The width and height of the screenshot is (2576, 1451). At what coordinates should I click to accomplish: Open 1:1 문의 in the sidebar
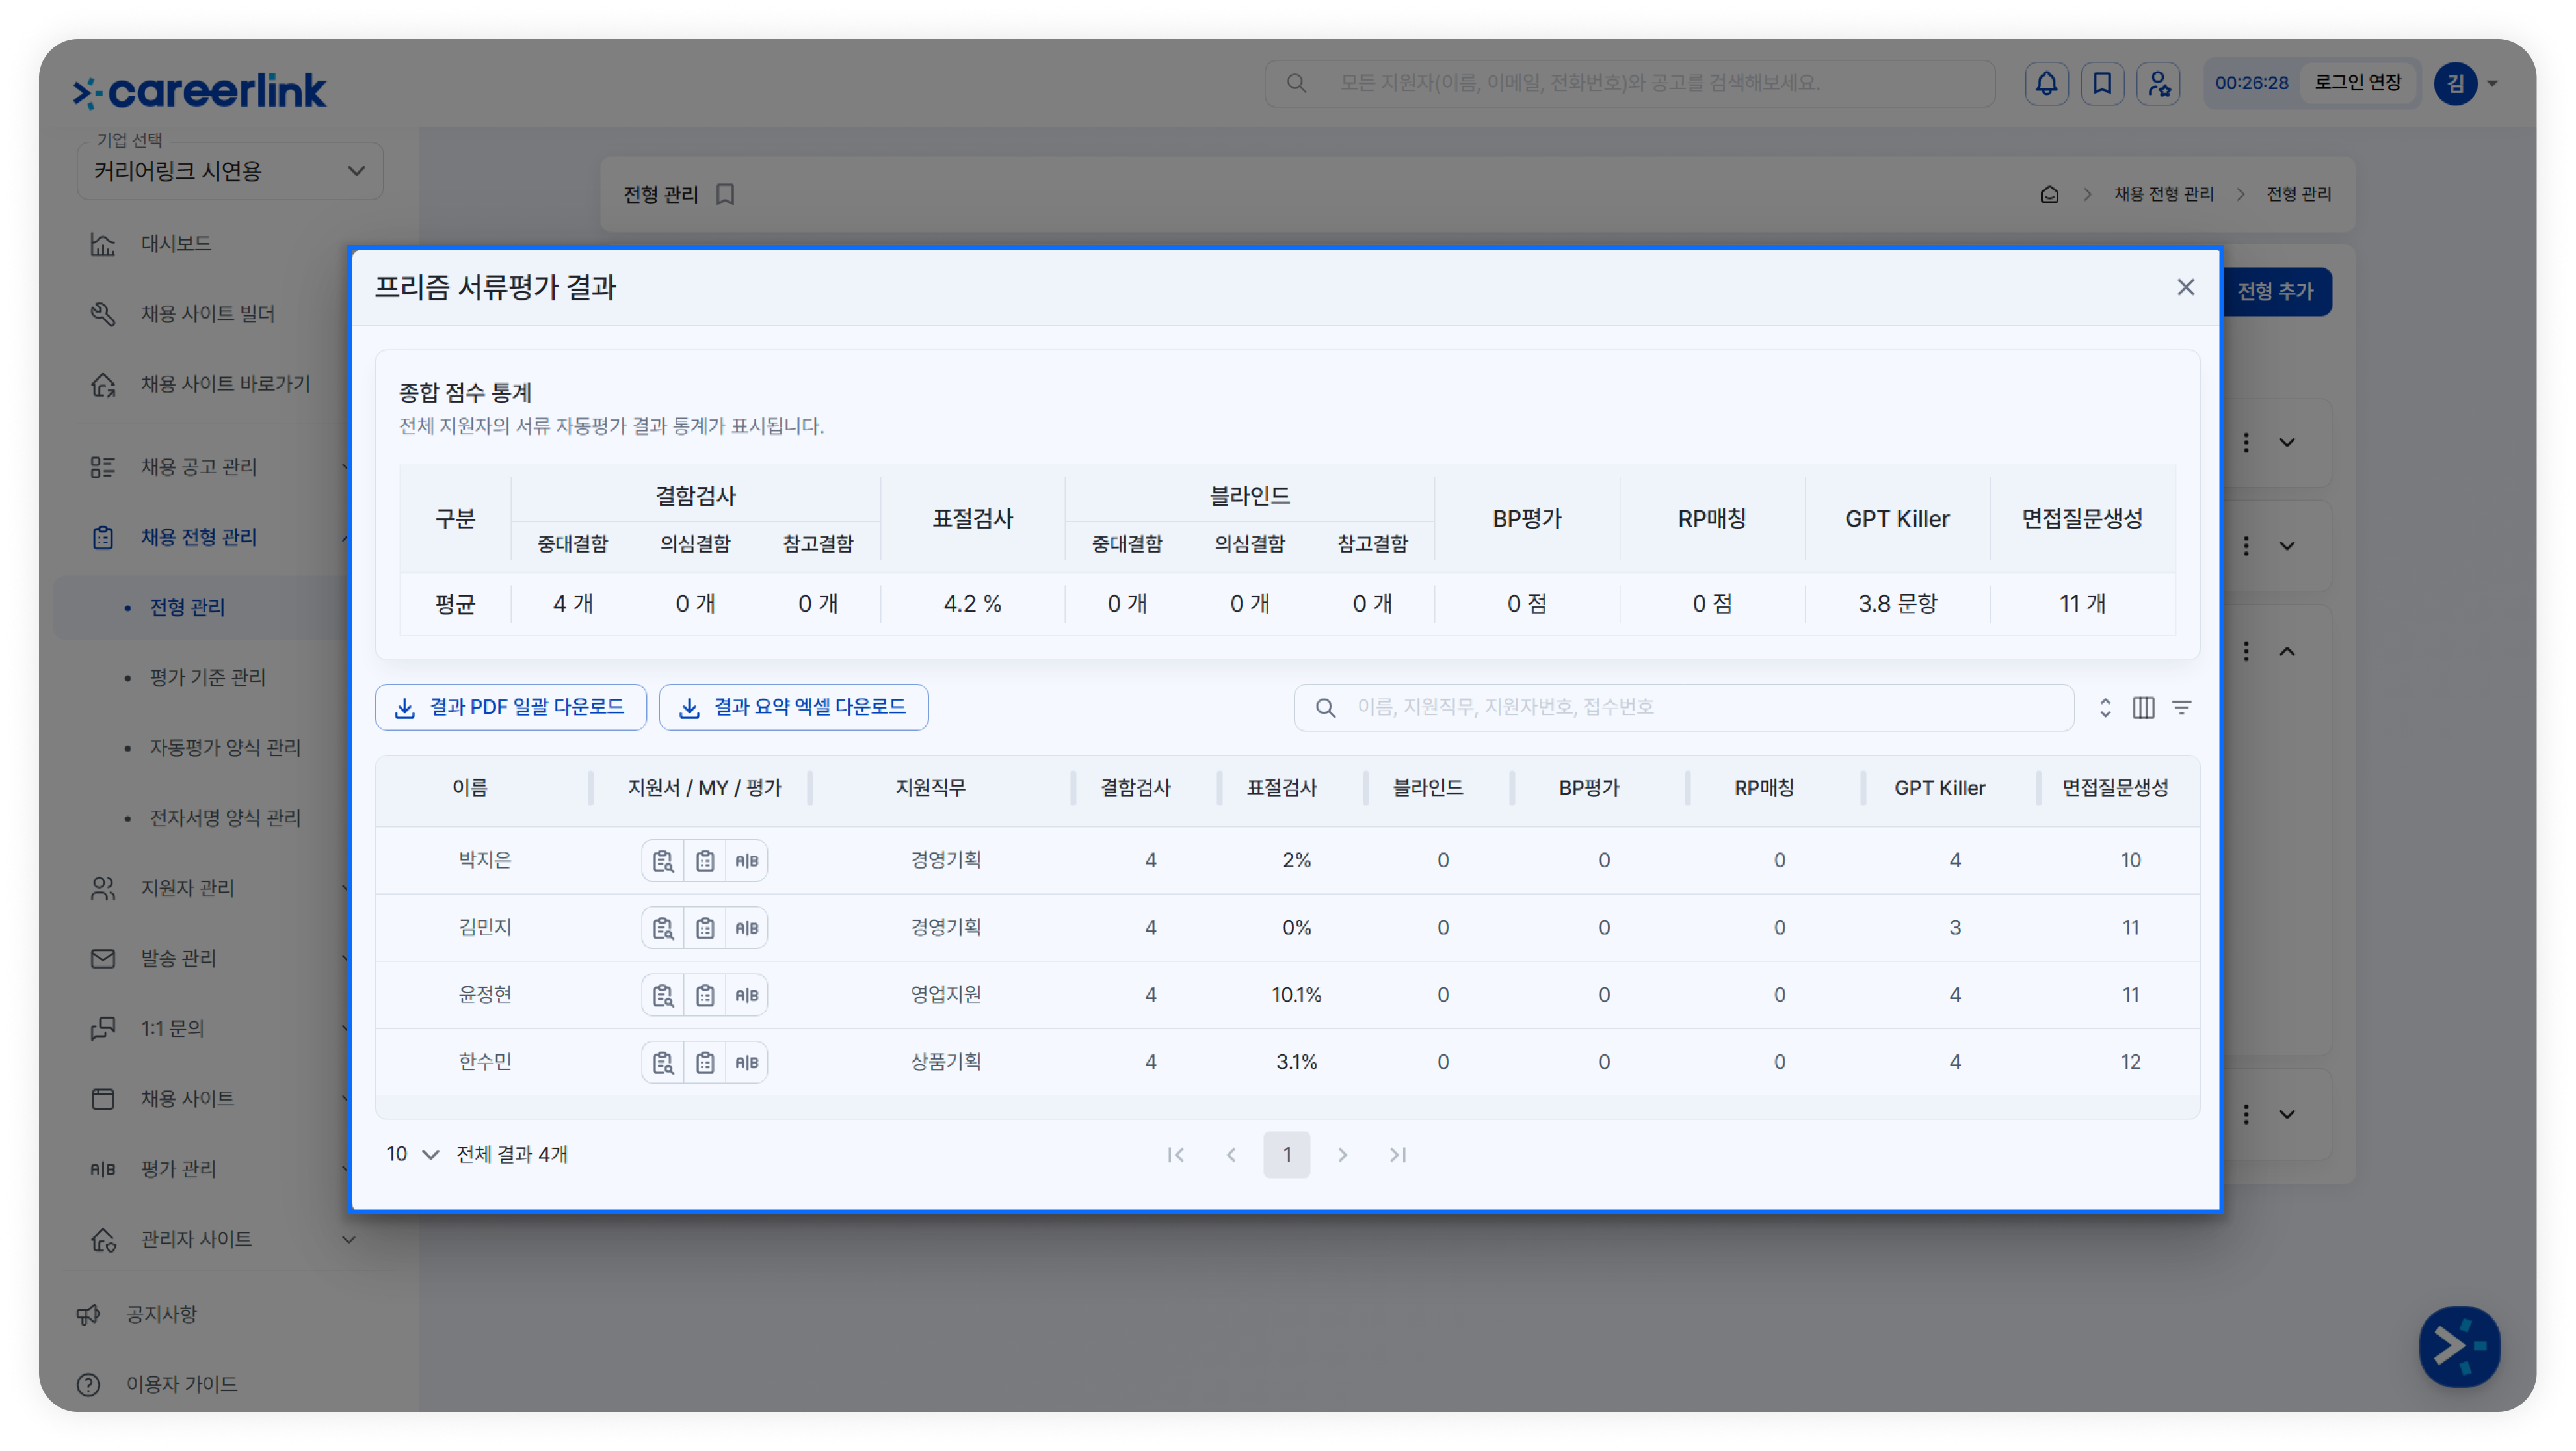[x=172, y=1028]
